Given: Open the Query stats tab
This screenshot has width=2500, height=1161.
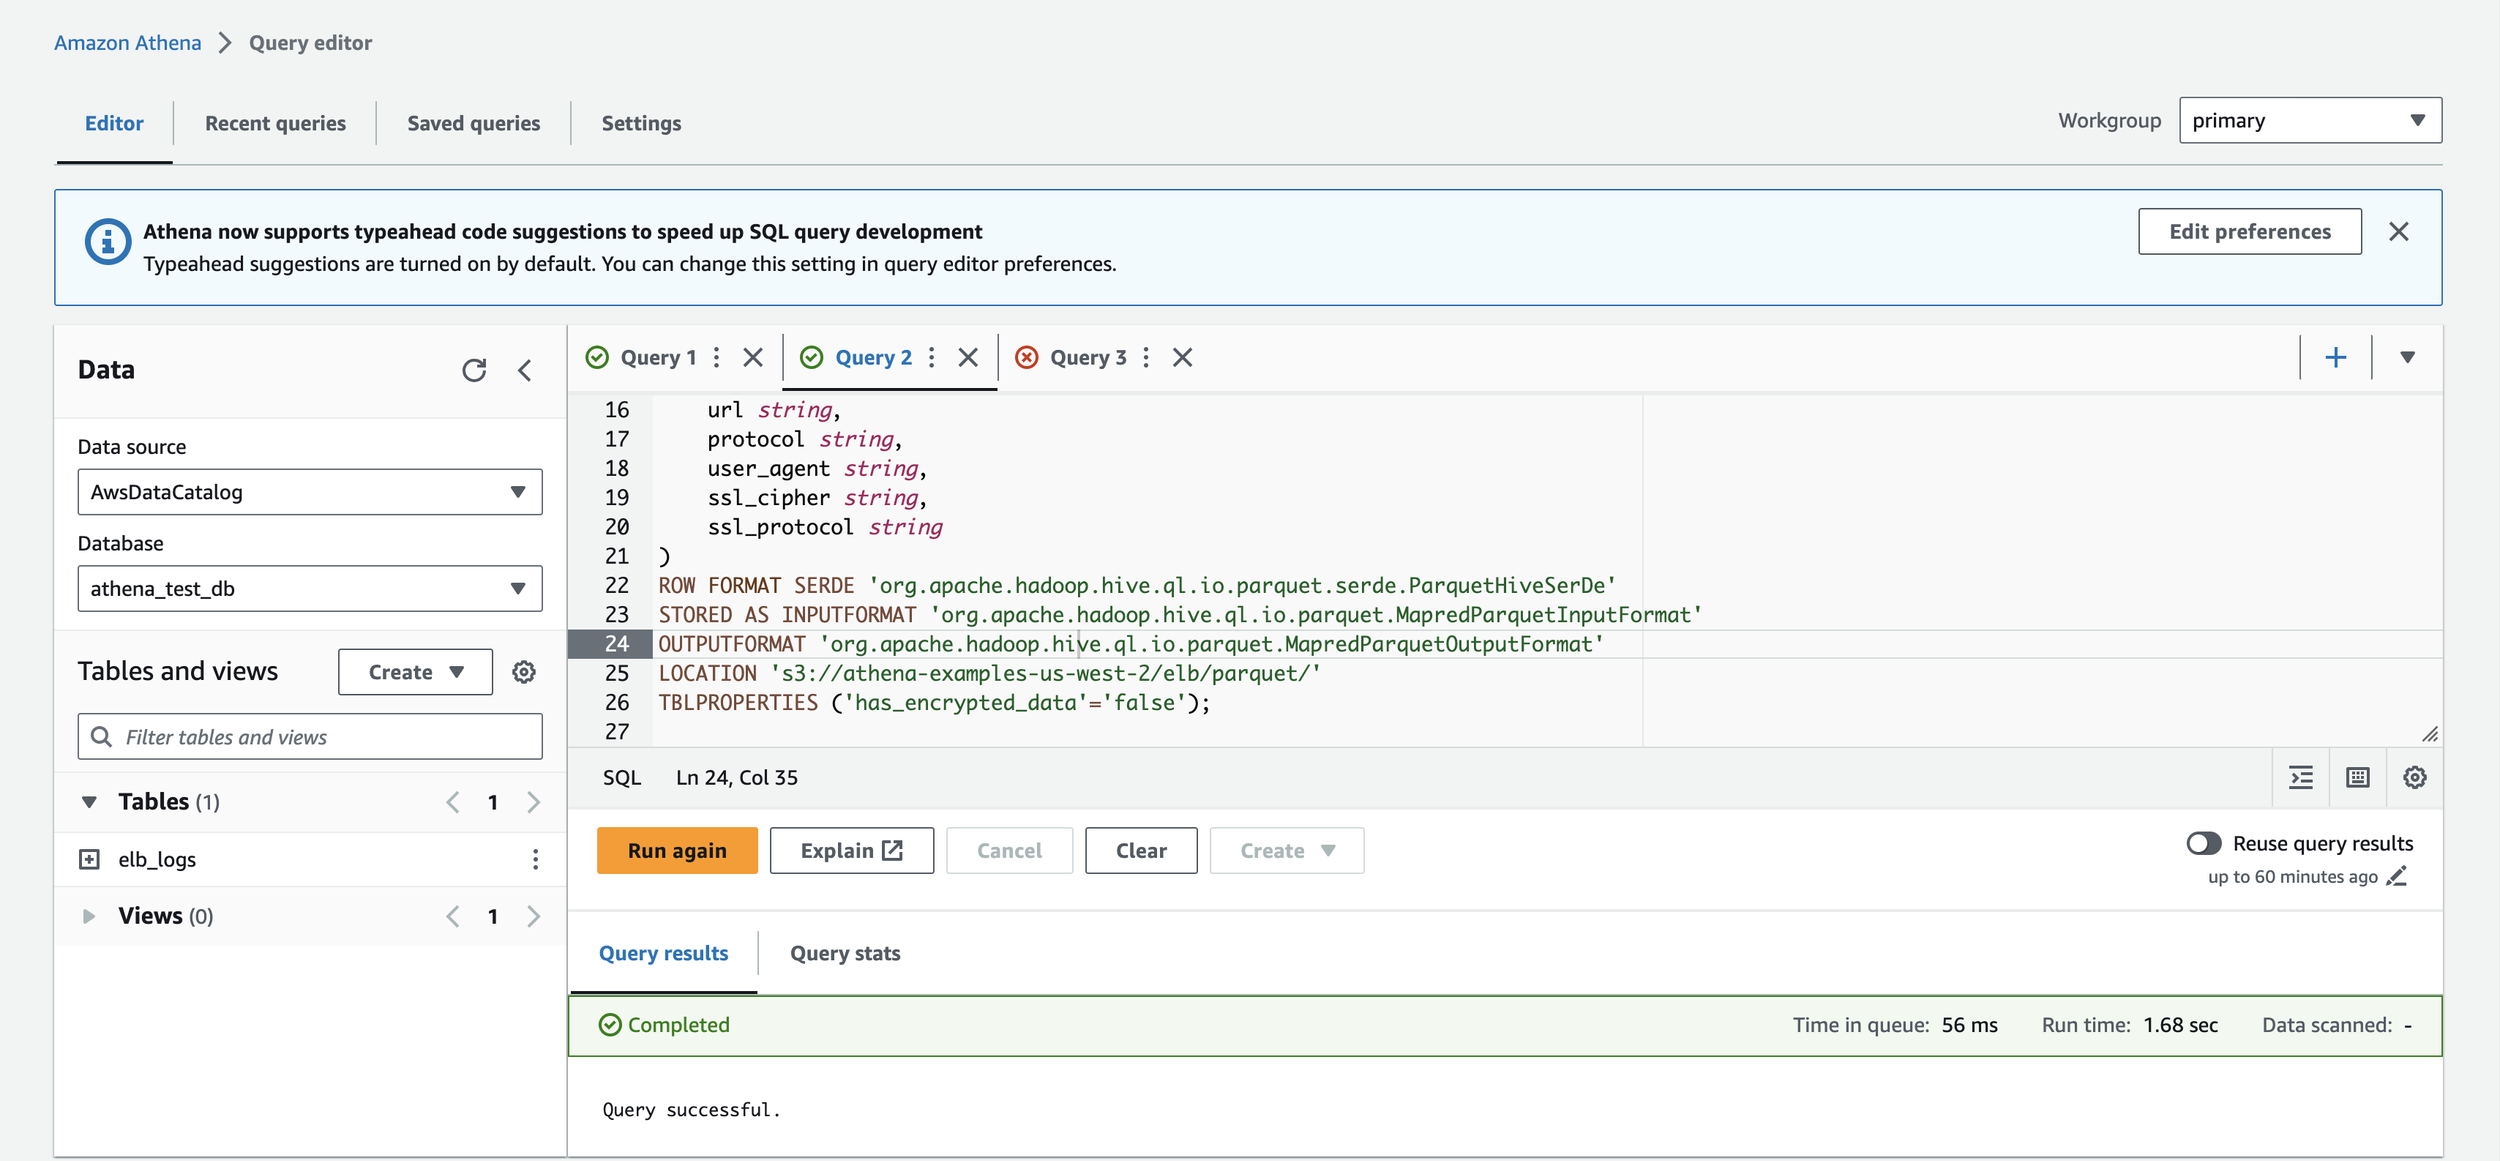Looking at the screenshot, I should click(845, 953).
